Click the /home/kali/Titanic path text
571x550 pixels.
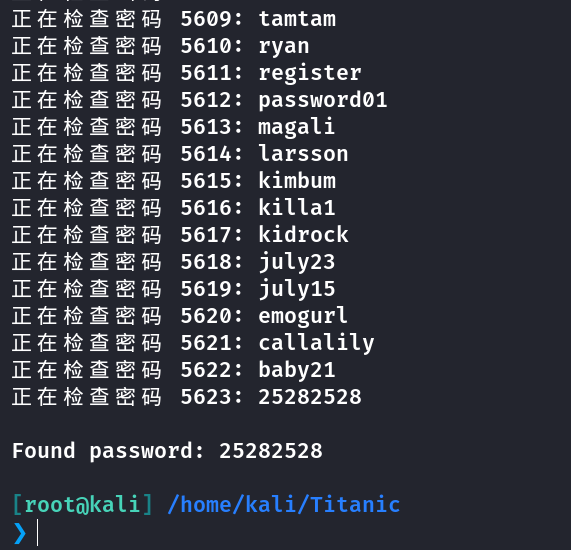coord(284,505)
